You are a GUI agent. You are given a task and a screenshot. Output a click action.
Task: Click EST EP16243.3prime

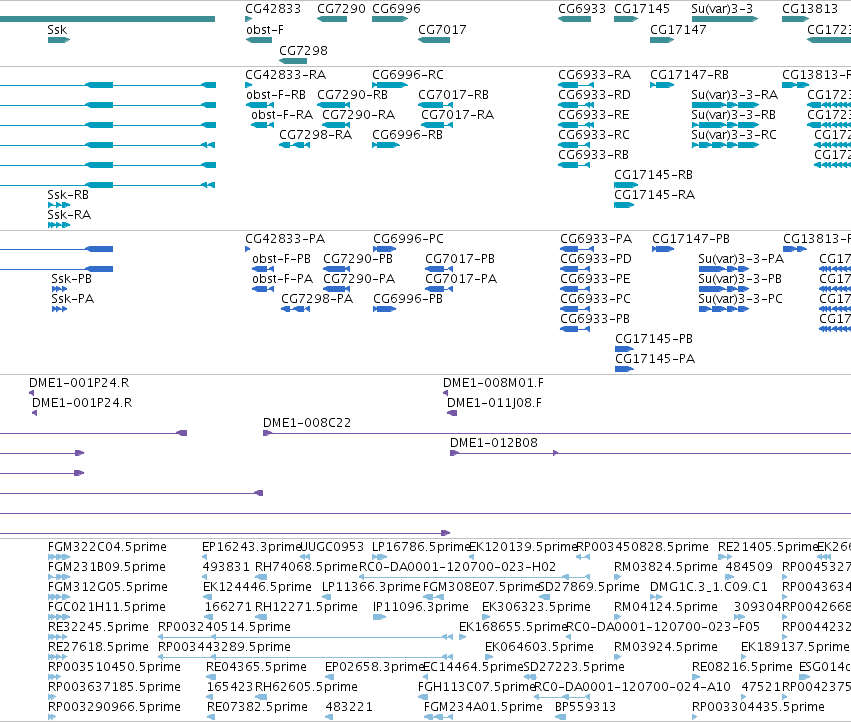click(x=251, y=547)
